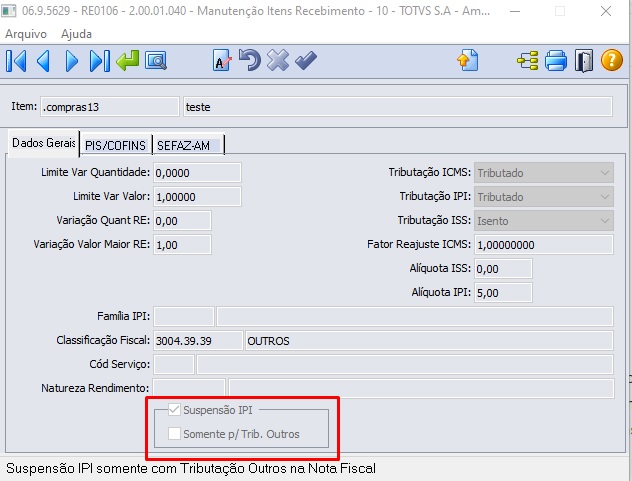Switch to PIS/COFINS tab
This screenshot has height=481, width=632.
point(115,145)
